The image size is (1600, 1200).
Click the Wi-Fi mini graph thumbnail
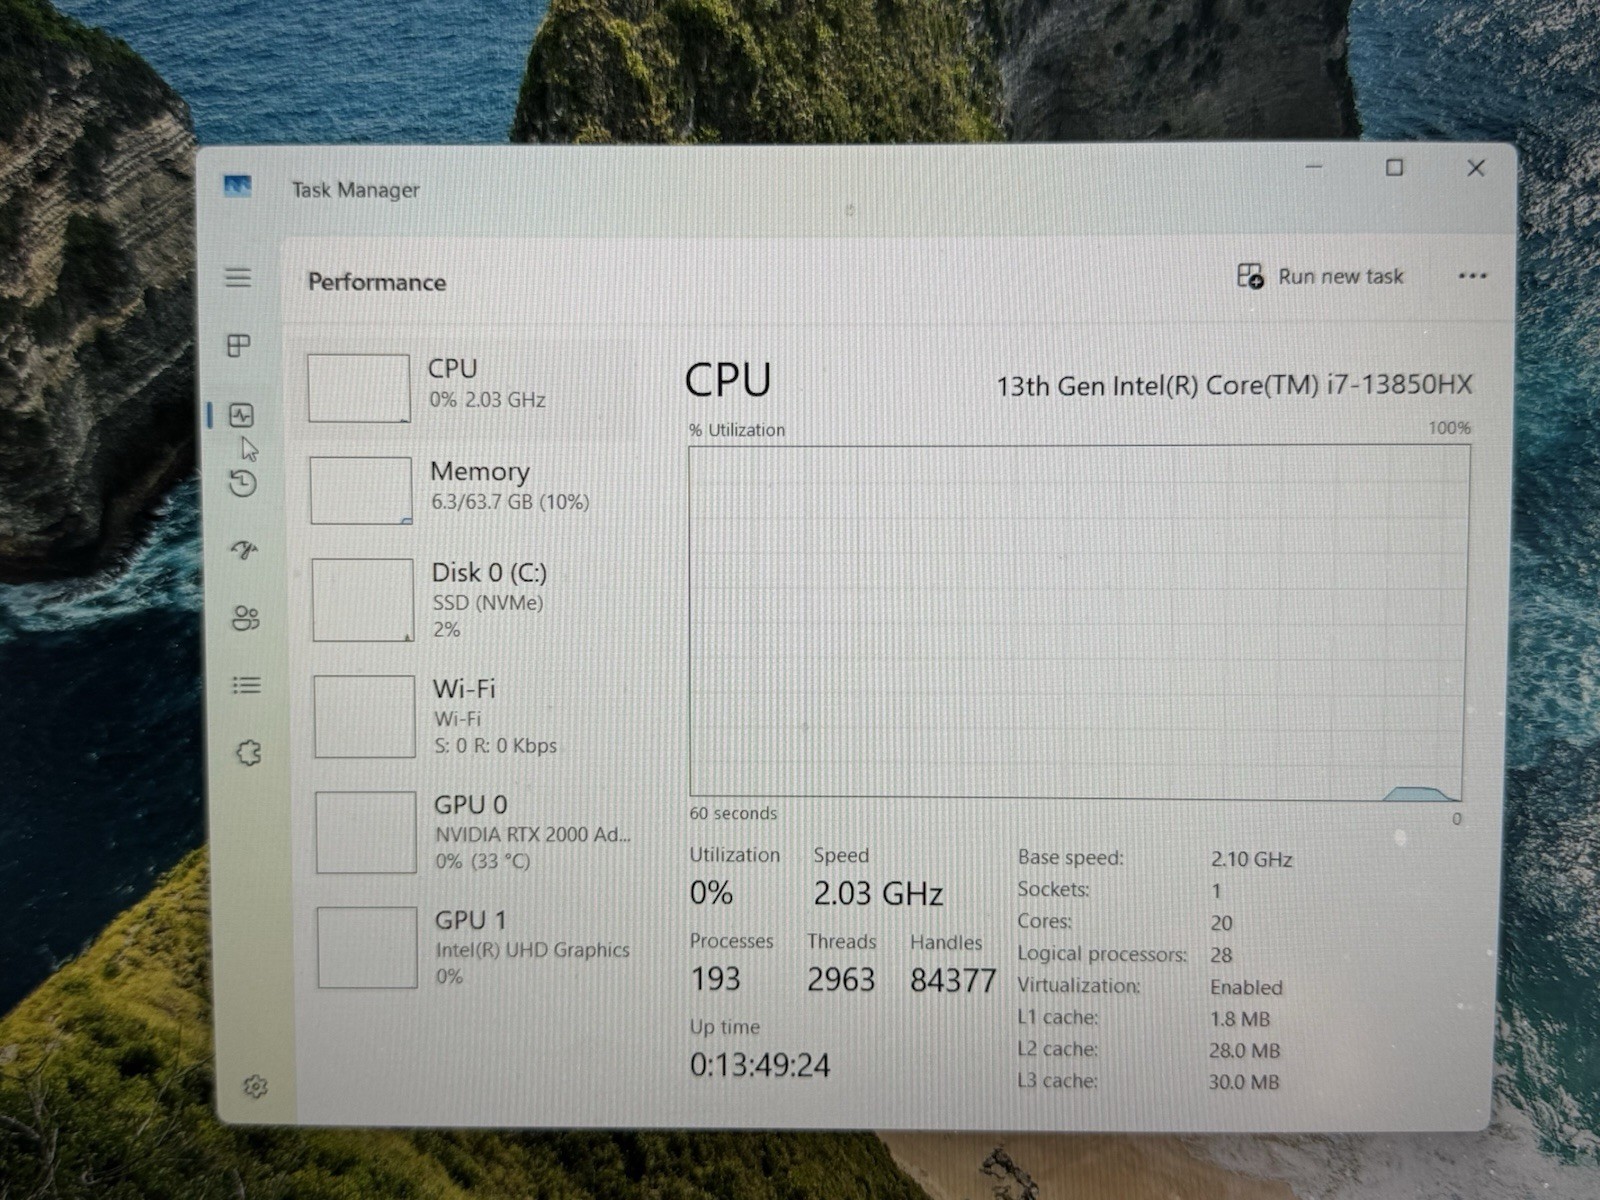365,716
